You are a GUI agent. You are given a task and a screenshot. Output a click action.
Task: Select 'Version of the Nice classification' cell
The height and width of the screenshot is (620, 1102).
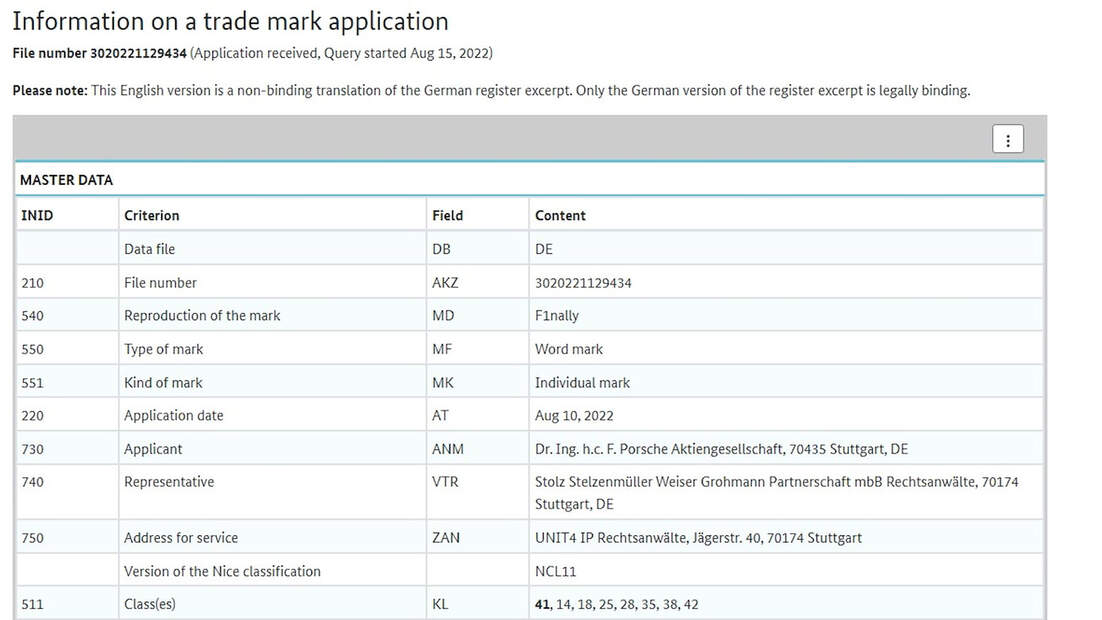(272, 571)
